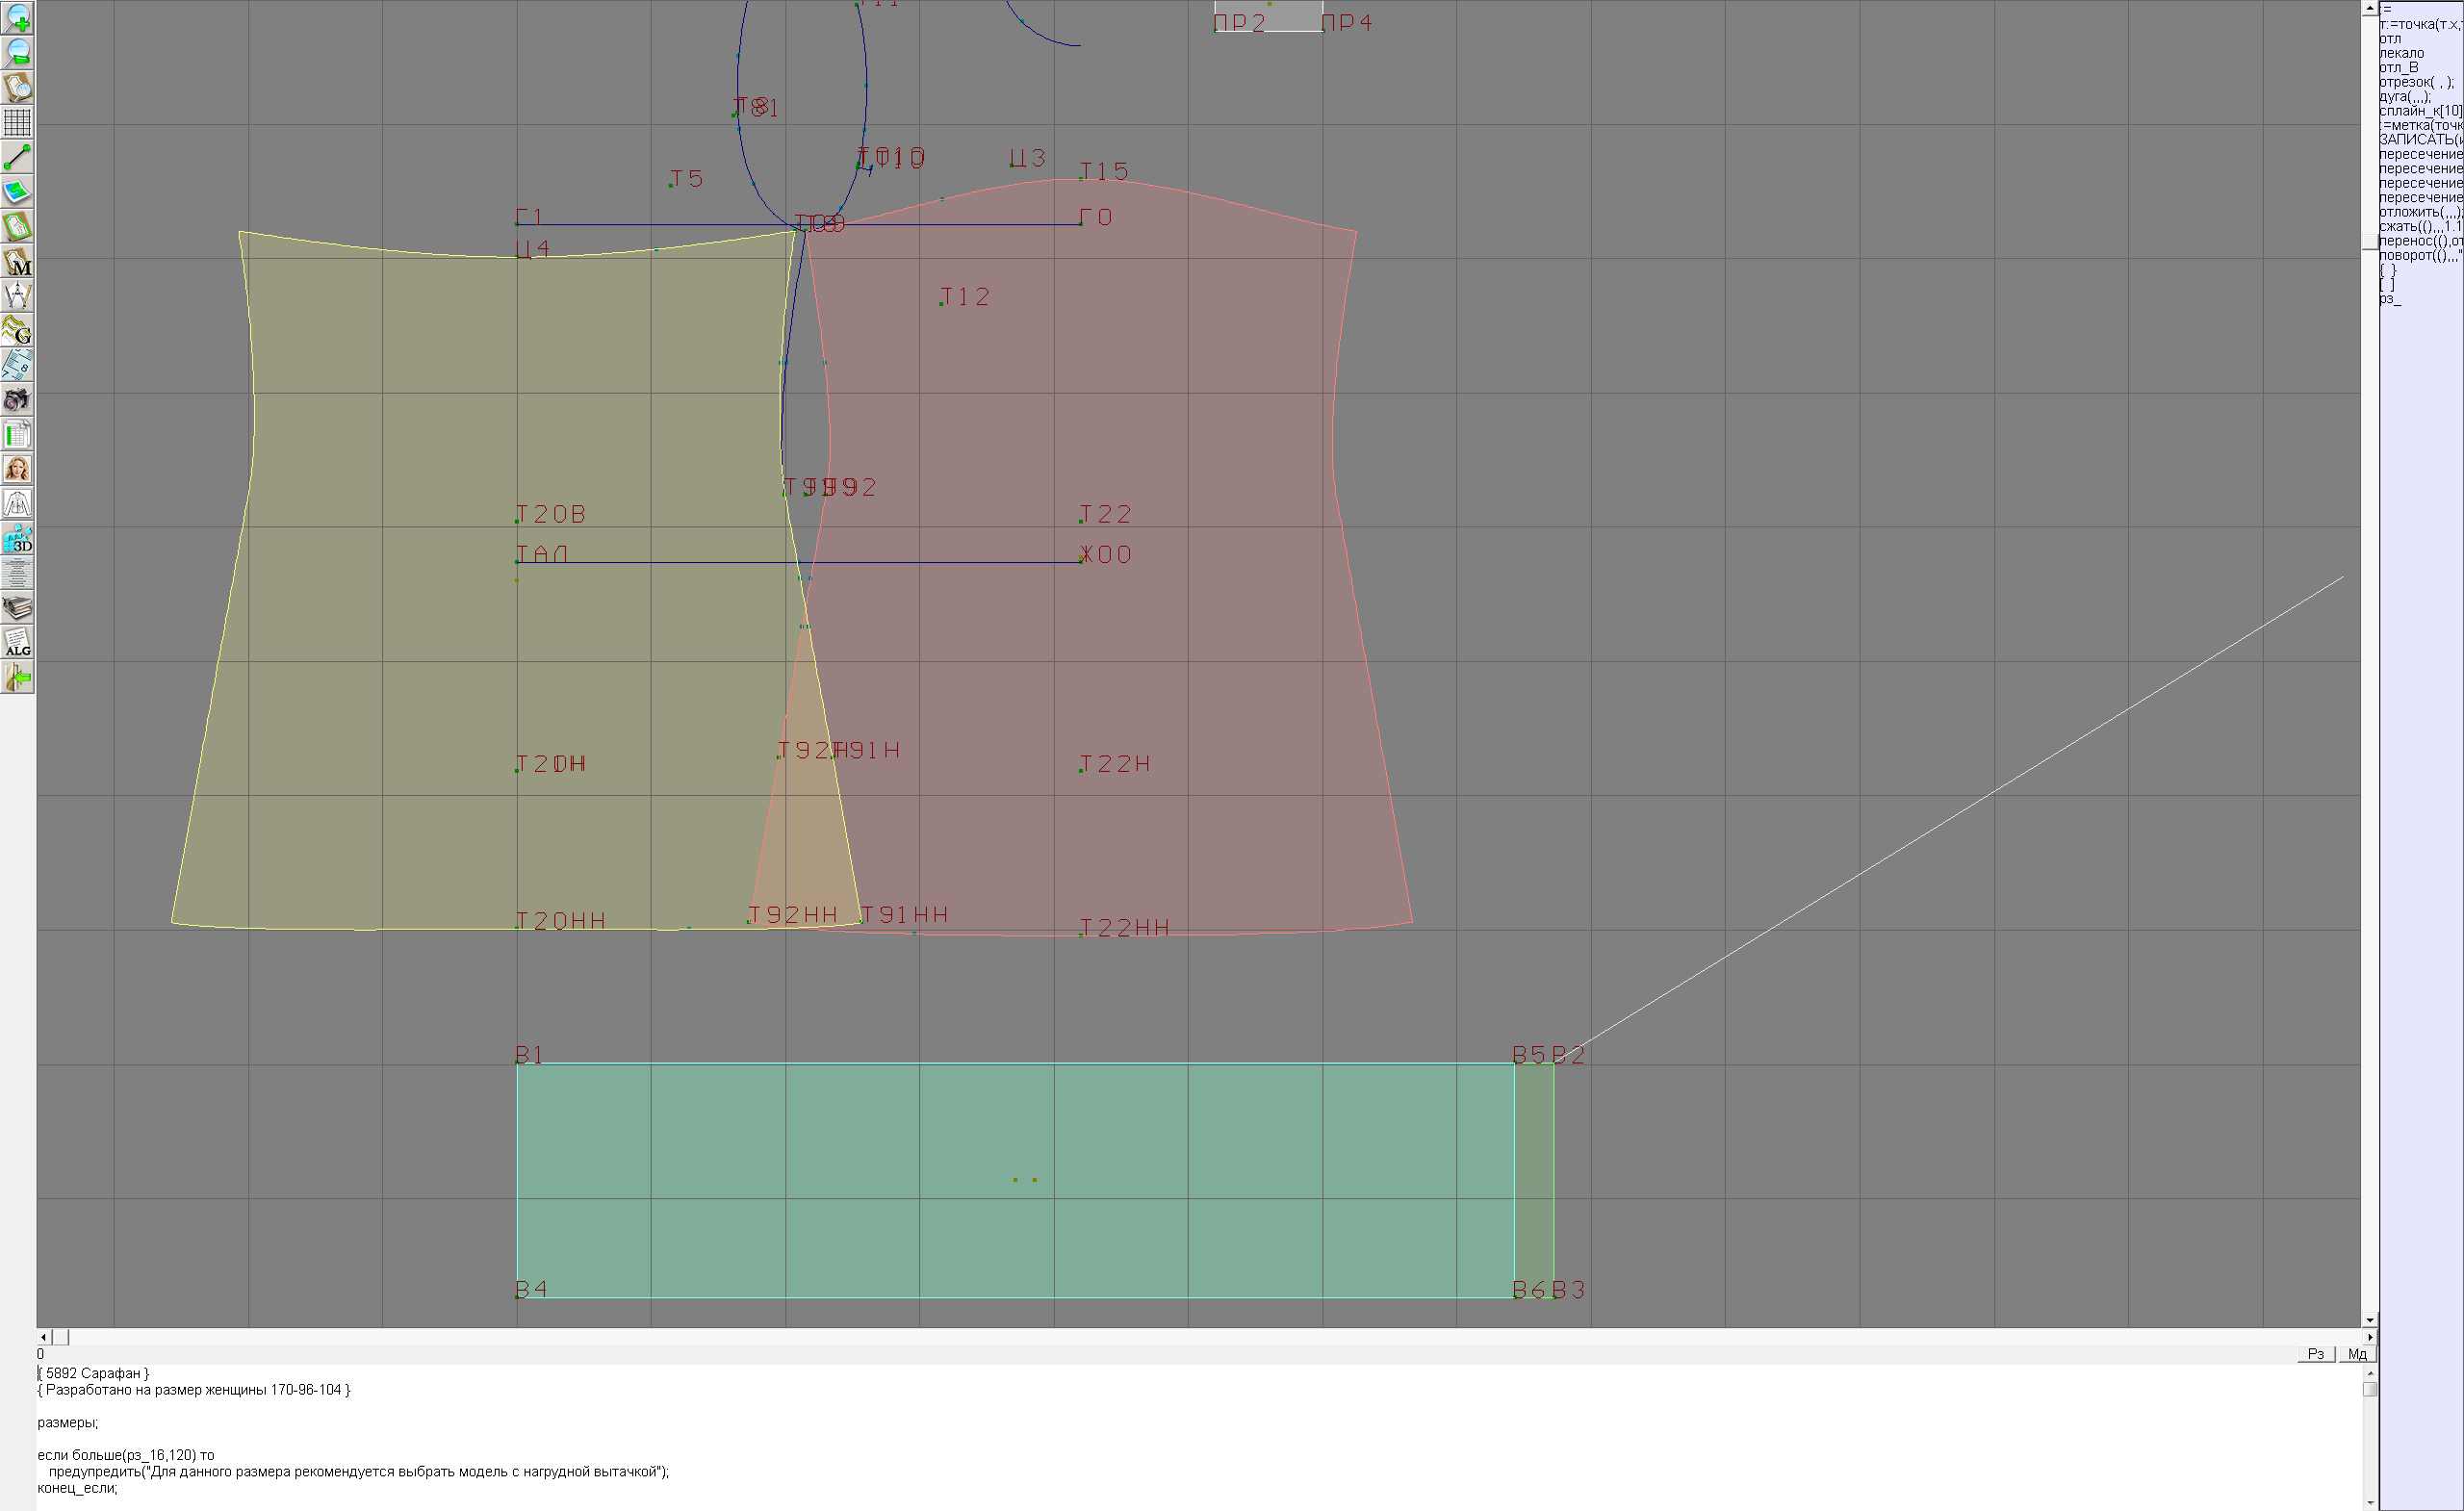Click the camera snapshot icon
This screenshot has height=1511, width=2464.
click(17, 400)
